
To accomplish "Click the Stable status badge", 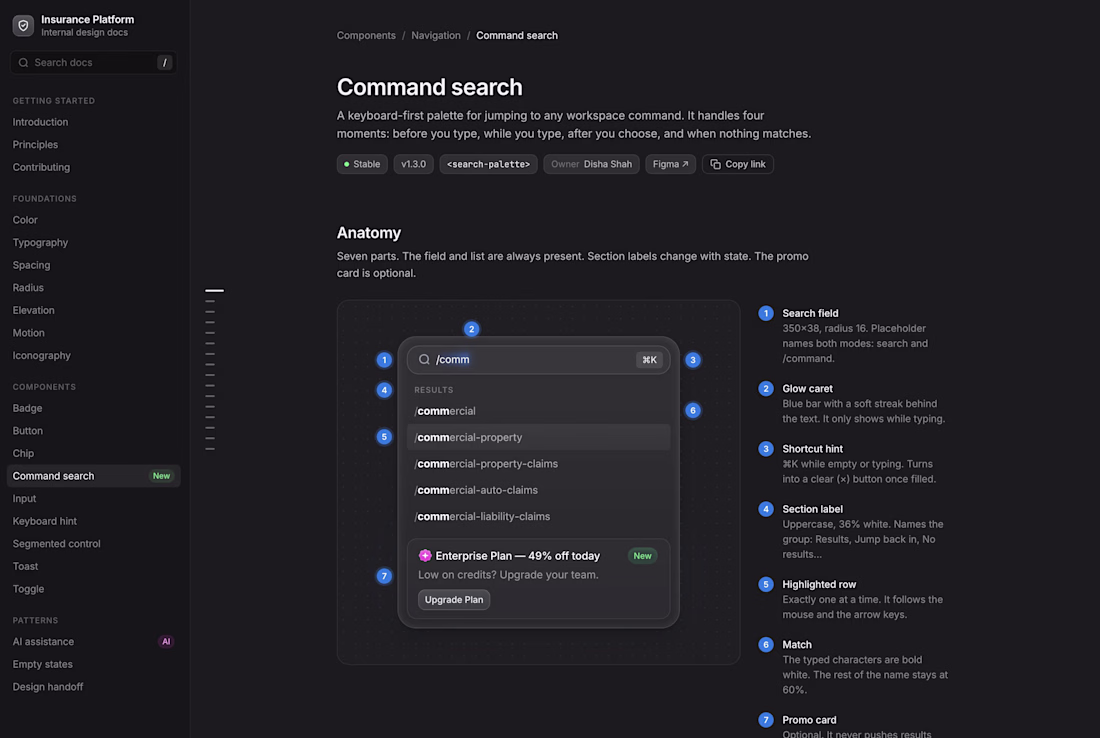I will pos(362,164).
